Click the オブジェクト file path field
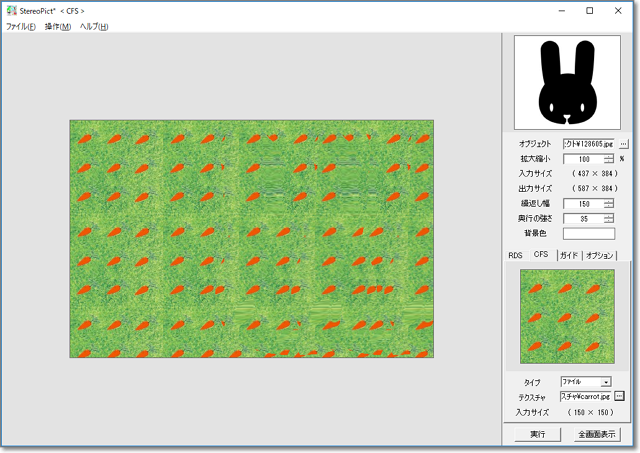This screenshot has height=453, width=640. coord(588,144)
